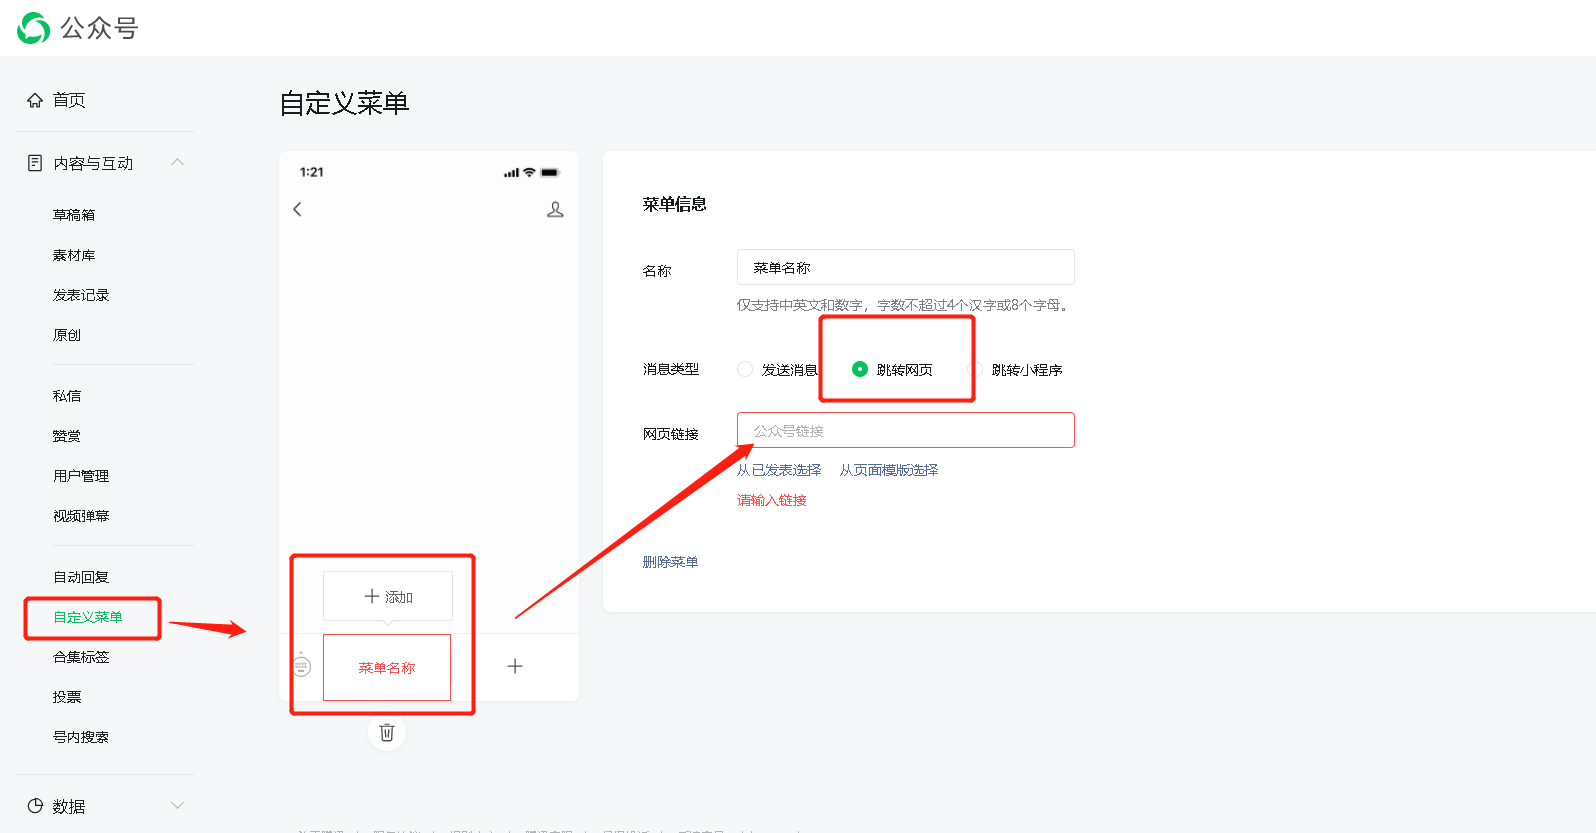Open 原创 page
Image resolution: width=1596 pixels, height=833 pixels.
(x=67, y=335)
